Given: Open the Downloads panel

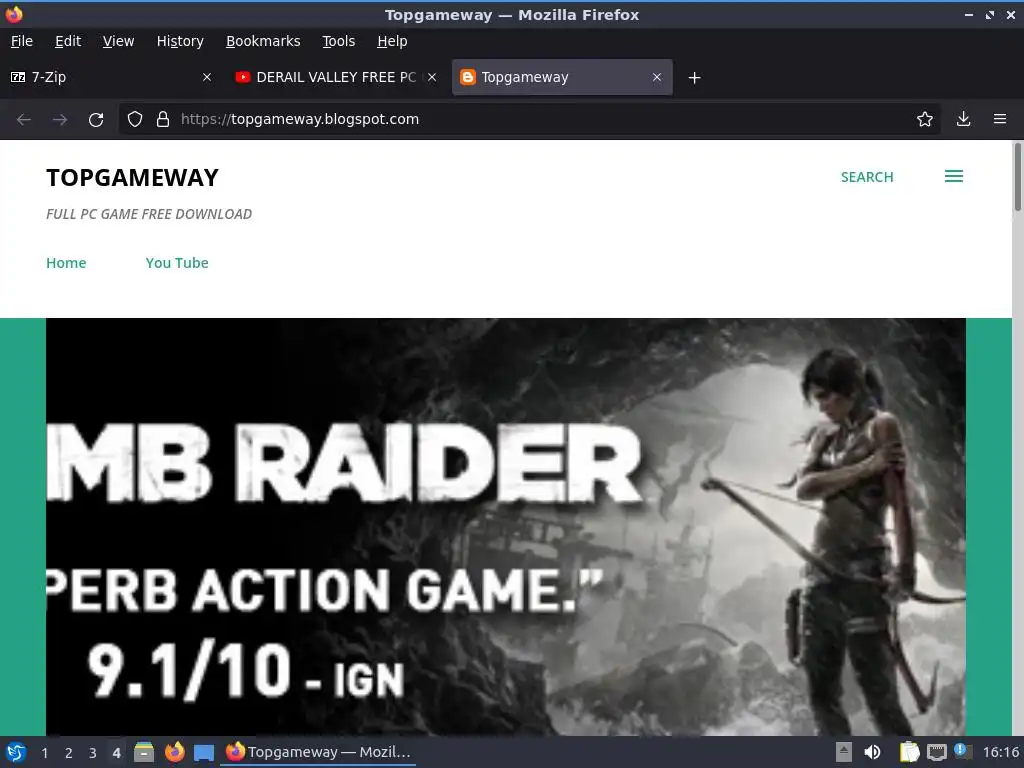Looking at the screenshot, I should 963,119.
